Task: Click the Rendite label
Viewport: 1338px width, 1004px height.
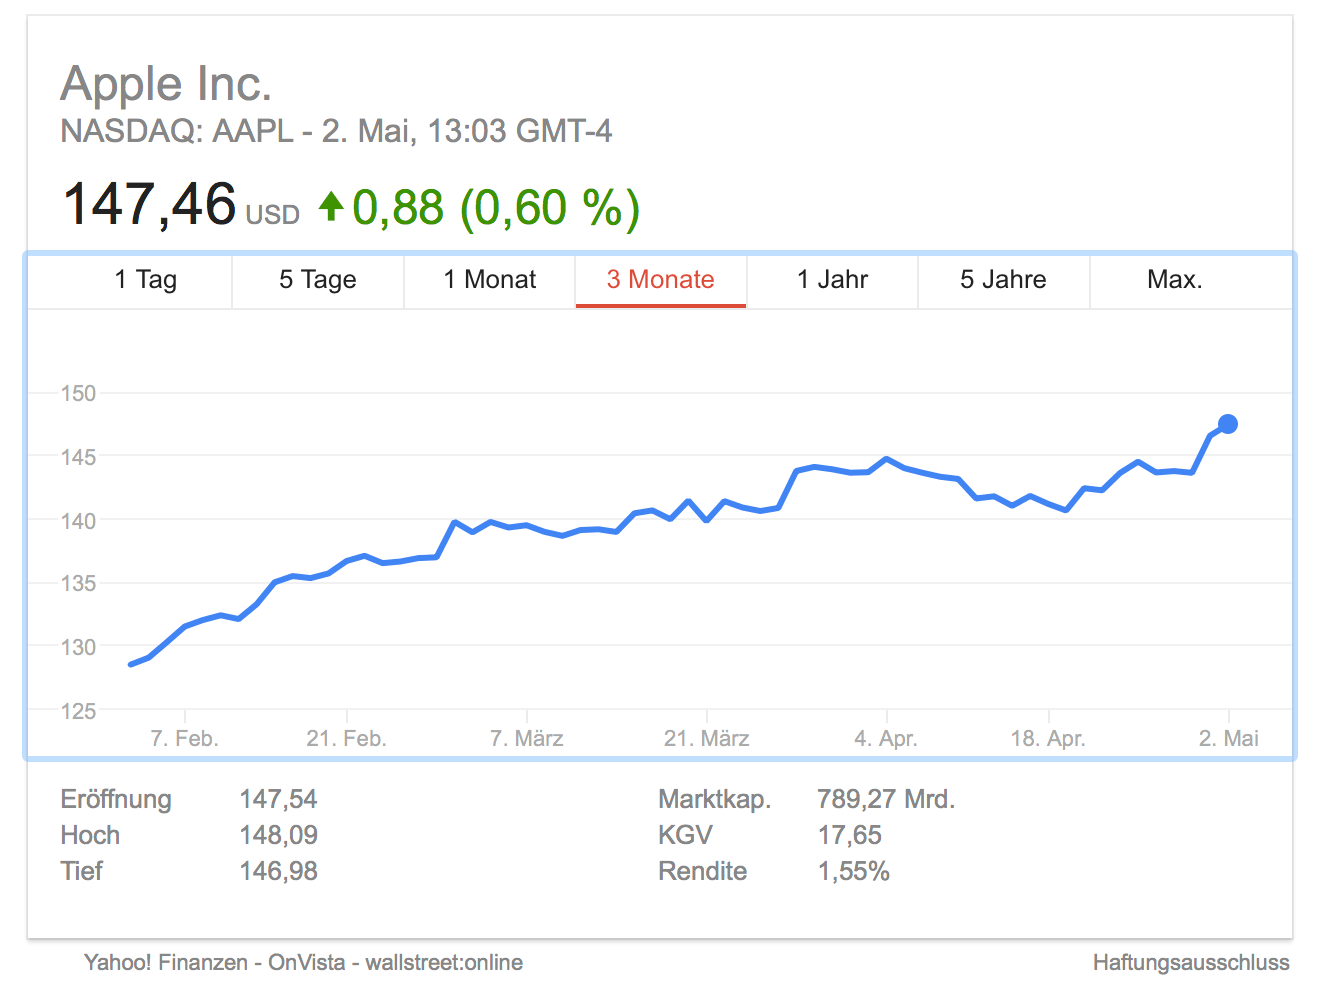Action: (x=702, y=871)
